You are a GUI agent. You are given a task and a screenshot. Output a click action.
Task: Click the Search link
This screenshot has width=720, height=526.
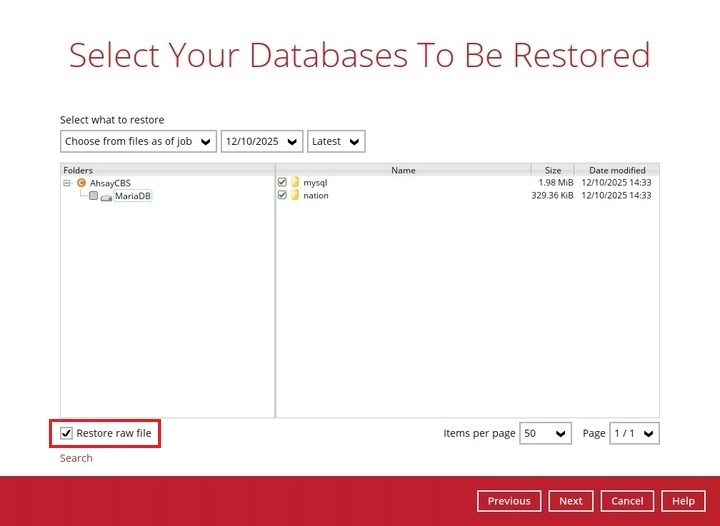tap(76, 458)
